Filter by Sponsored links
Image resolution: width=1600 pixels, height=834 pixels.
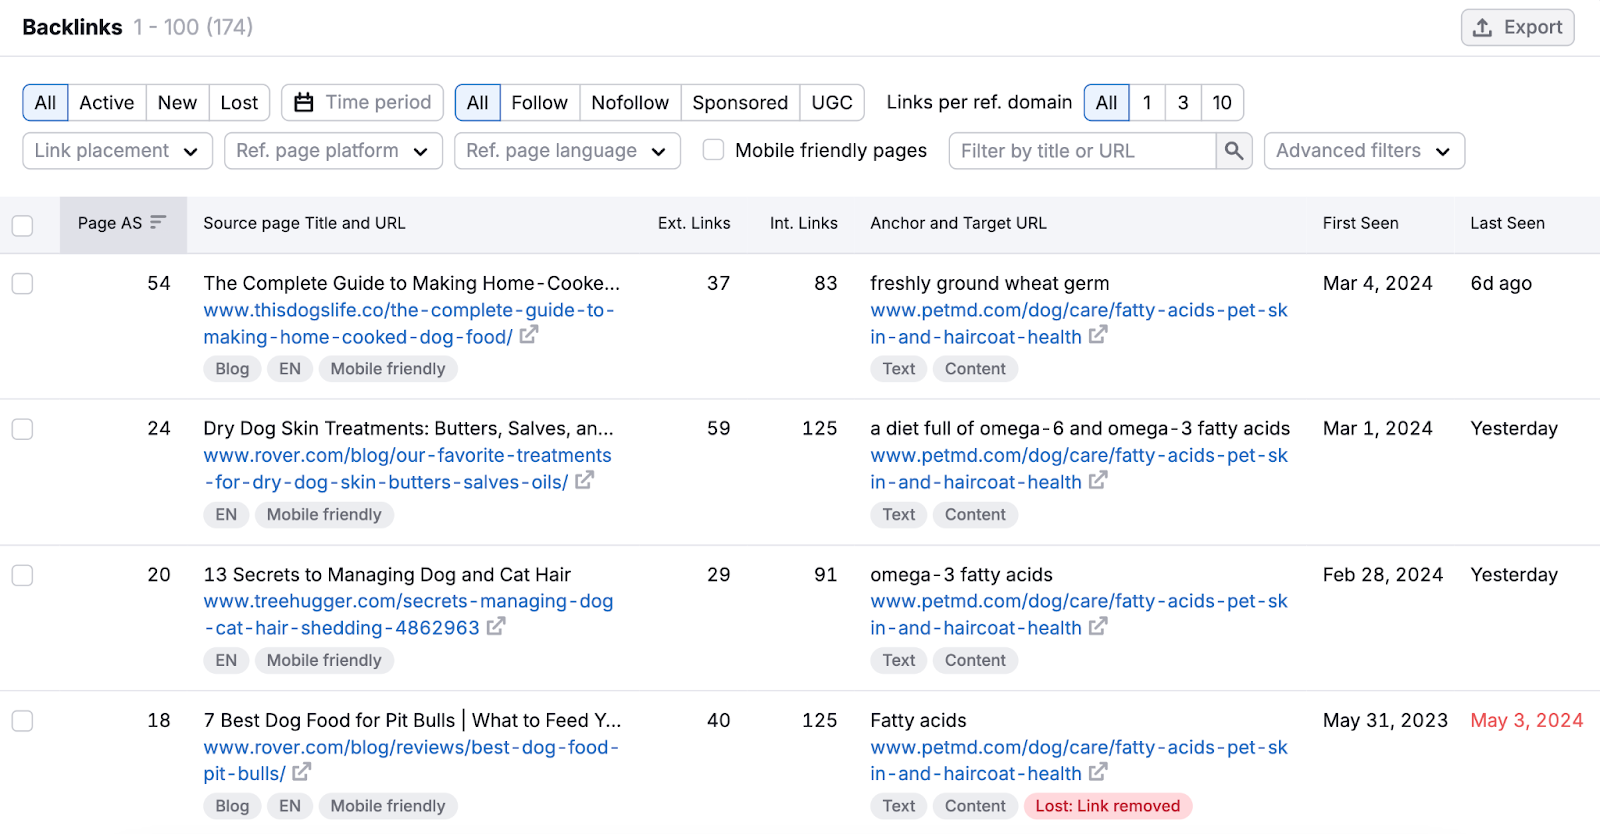click(740, 102)
